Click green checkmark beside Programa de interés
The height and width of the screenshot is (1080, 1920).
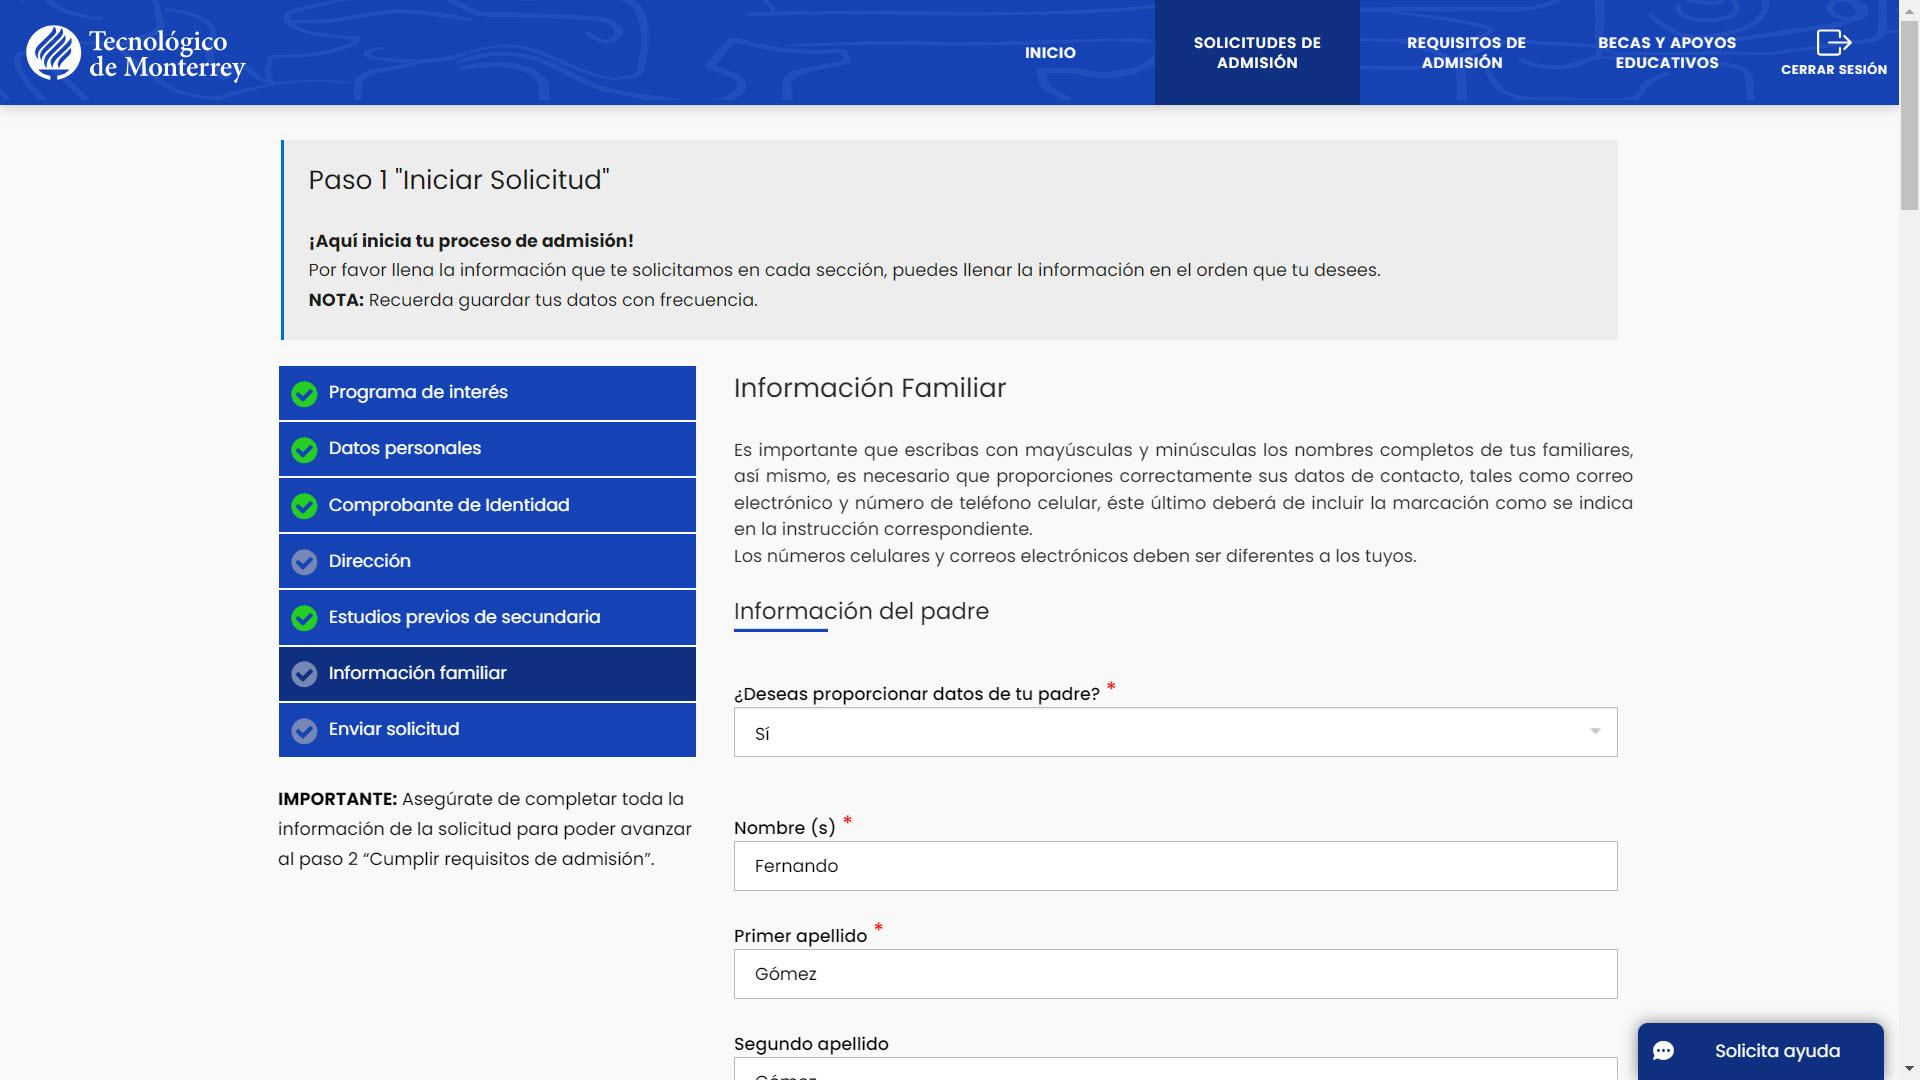(304, 394)
